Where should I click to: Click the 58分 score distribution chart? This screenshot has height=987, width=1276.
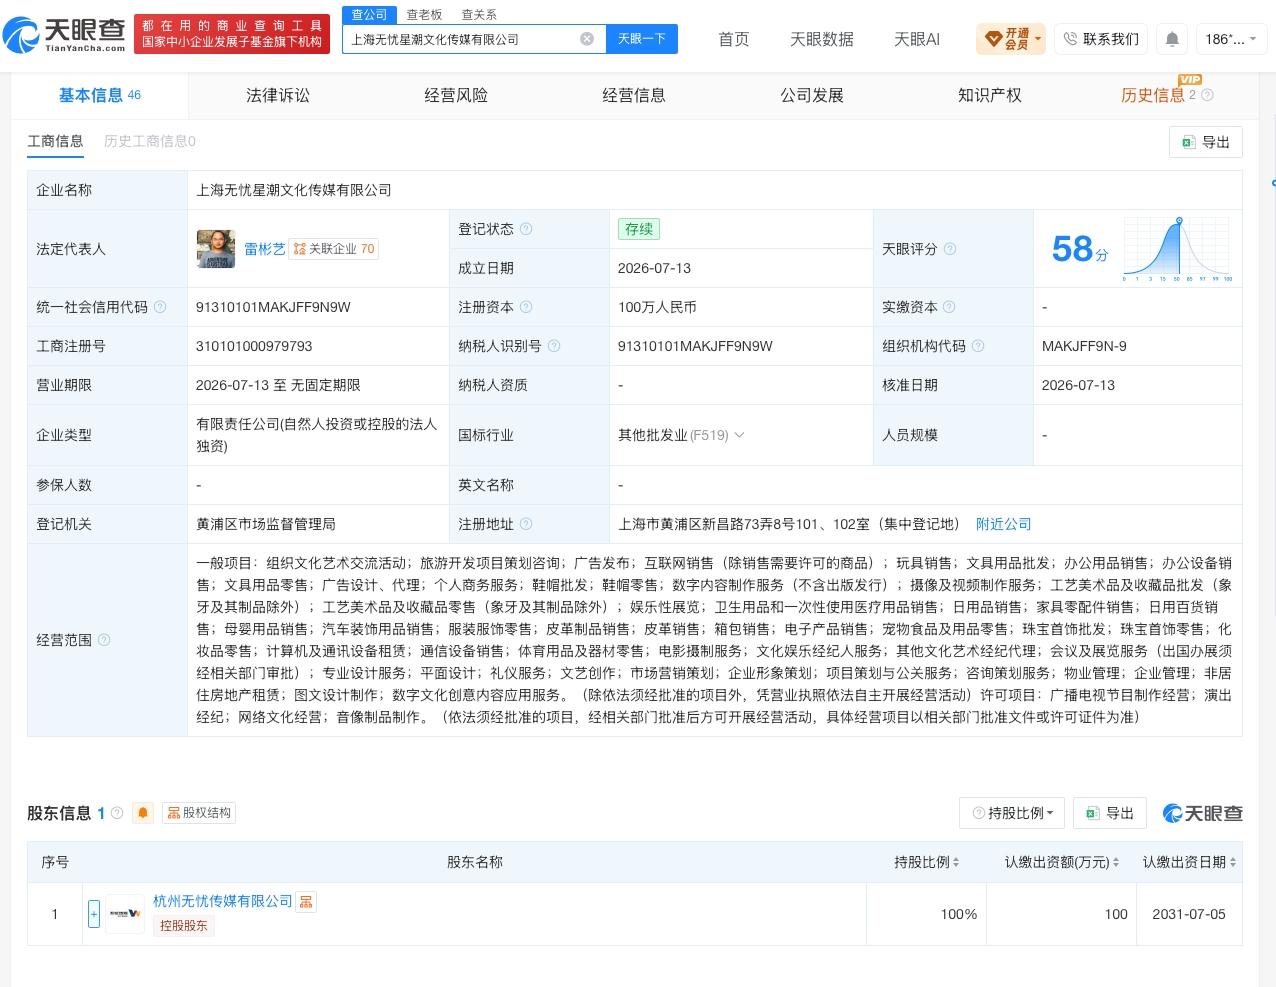click(1178, 249)
